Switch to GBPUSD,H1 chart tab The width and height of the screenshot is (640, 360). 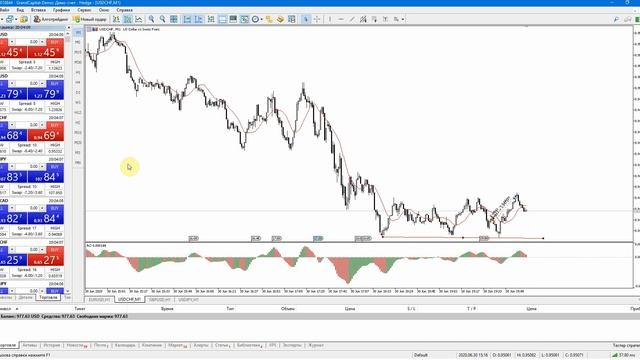pos(160,300)
